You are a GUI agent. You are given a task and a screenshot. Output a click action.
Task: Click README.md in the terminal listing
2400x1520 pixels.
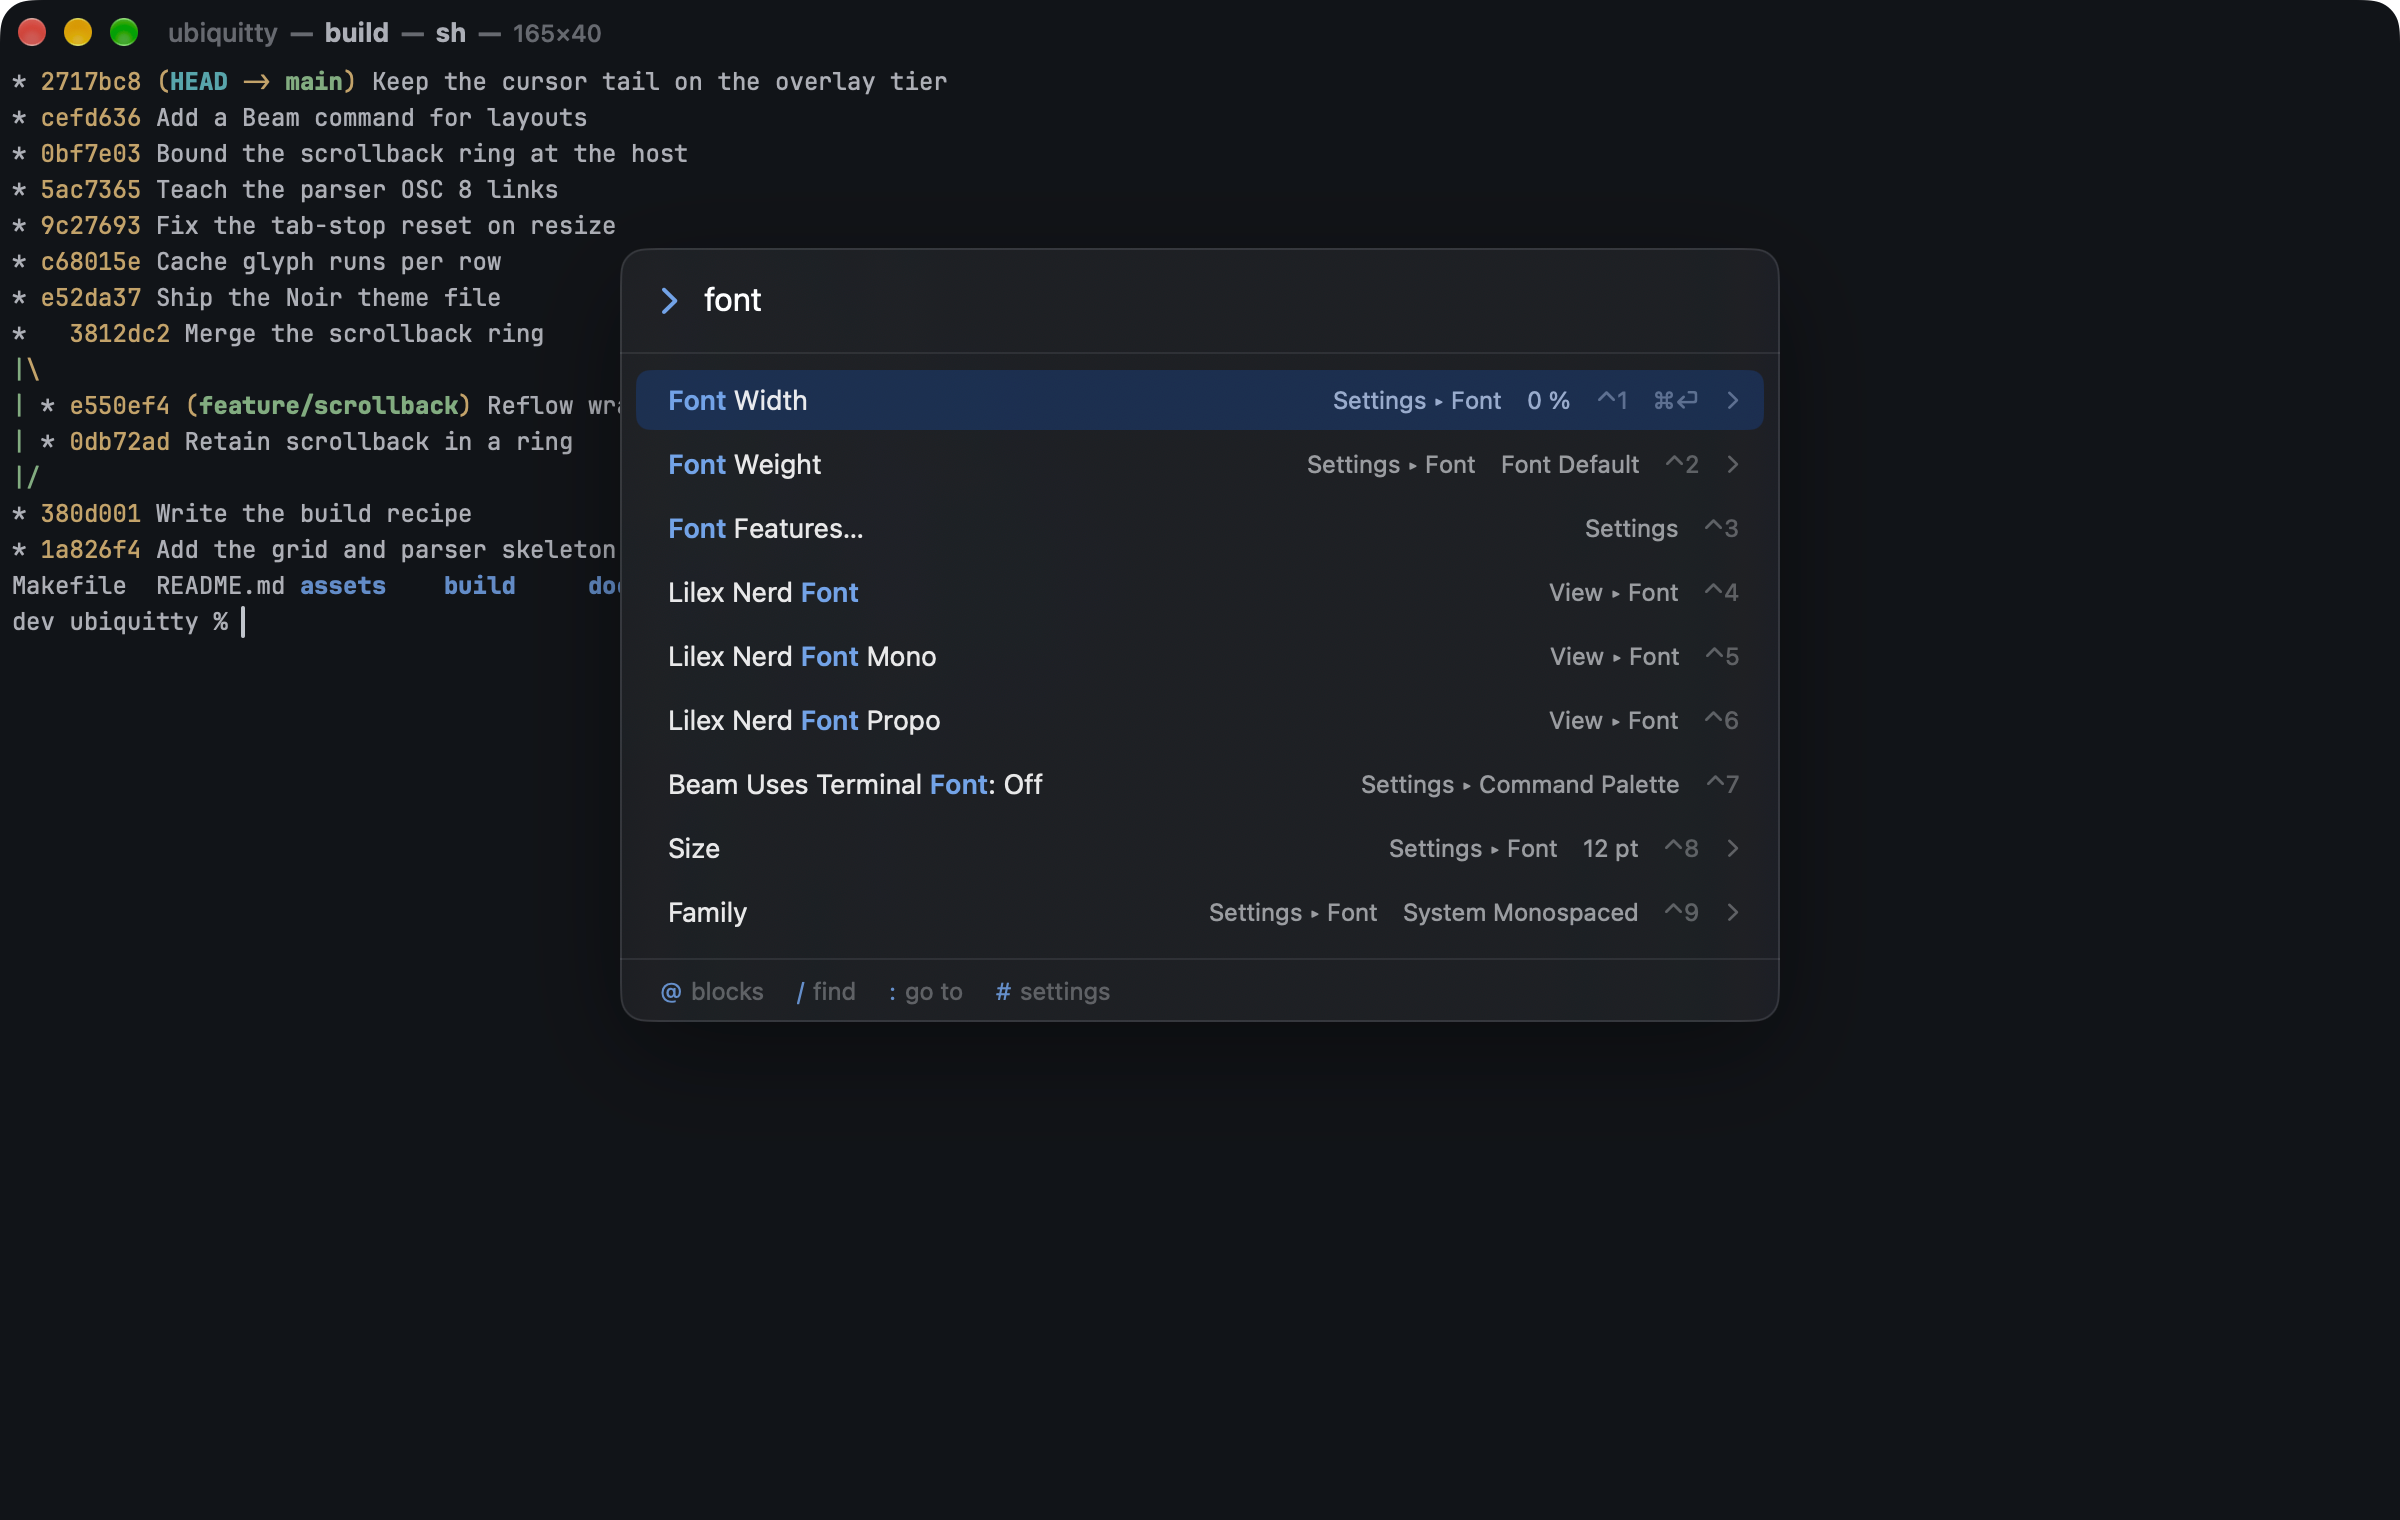click(x=220, y=586)
